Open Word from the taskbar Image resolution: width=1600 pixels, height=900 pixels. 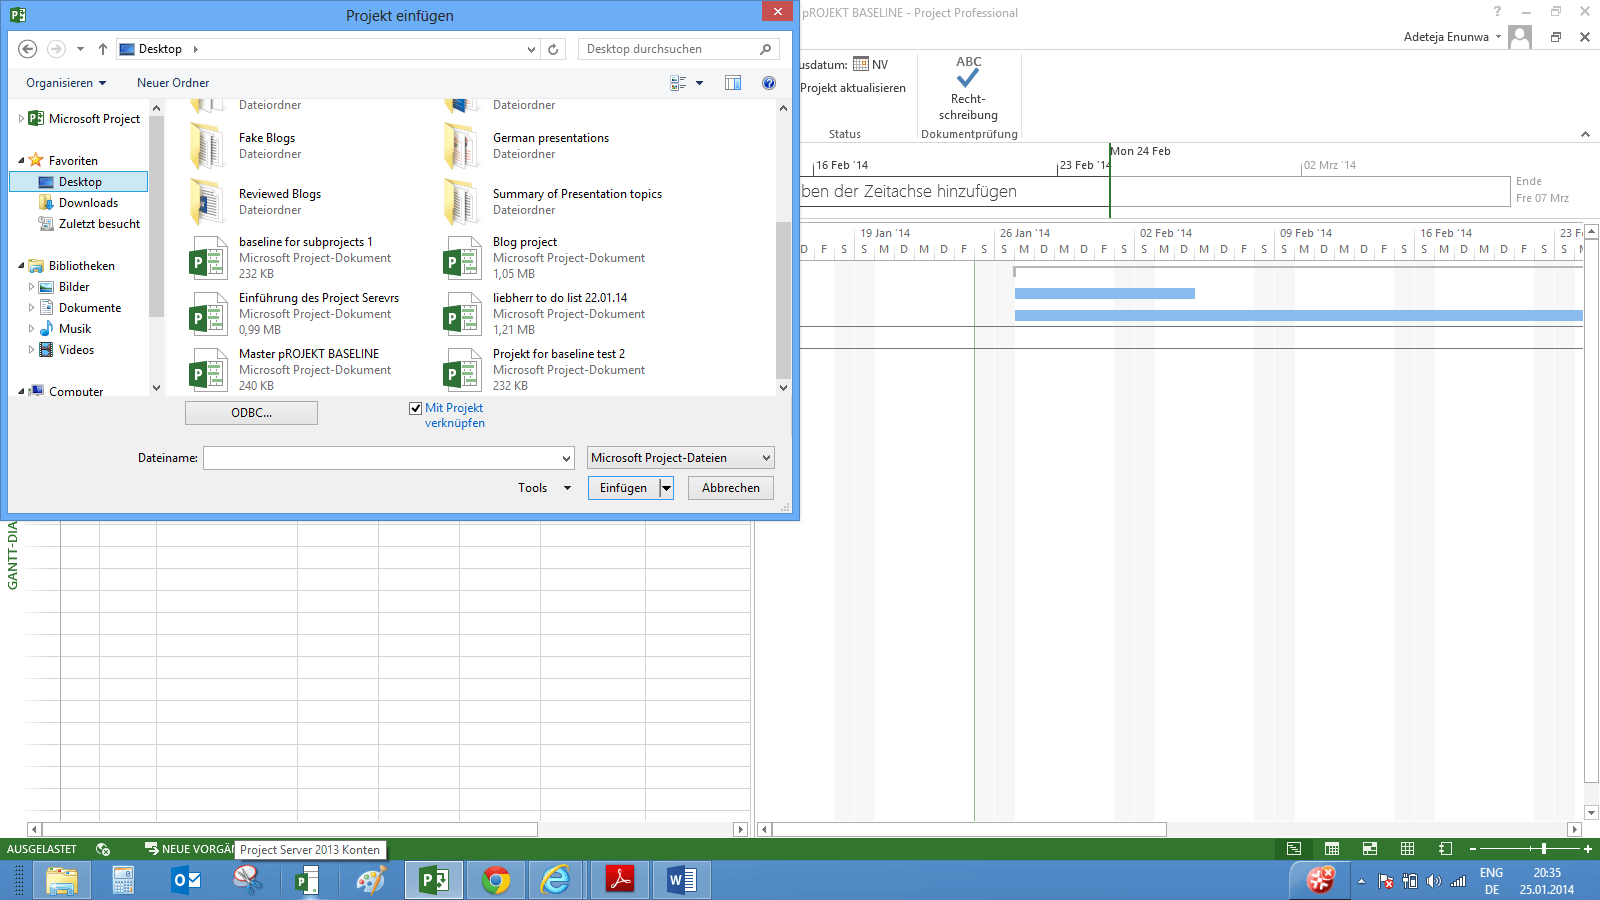tap(681, 880)
